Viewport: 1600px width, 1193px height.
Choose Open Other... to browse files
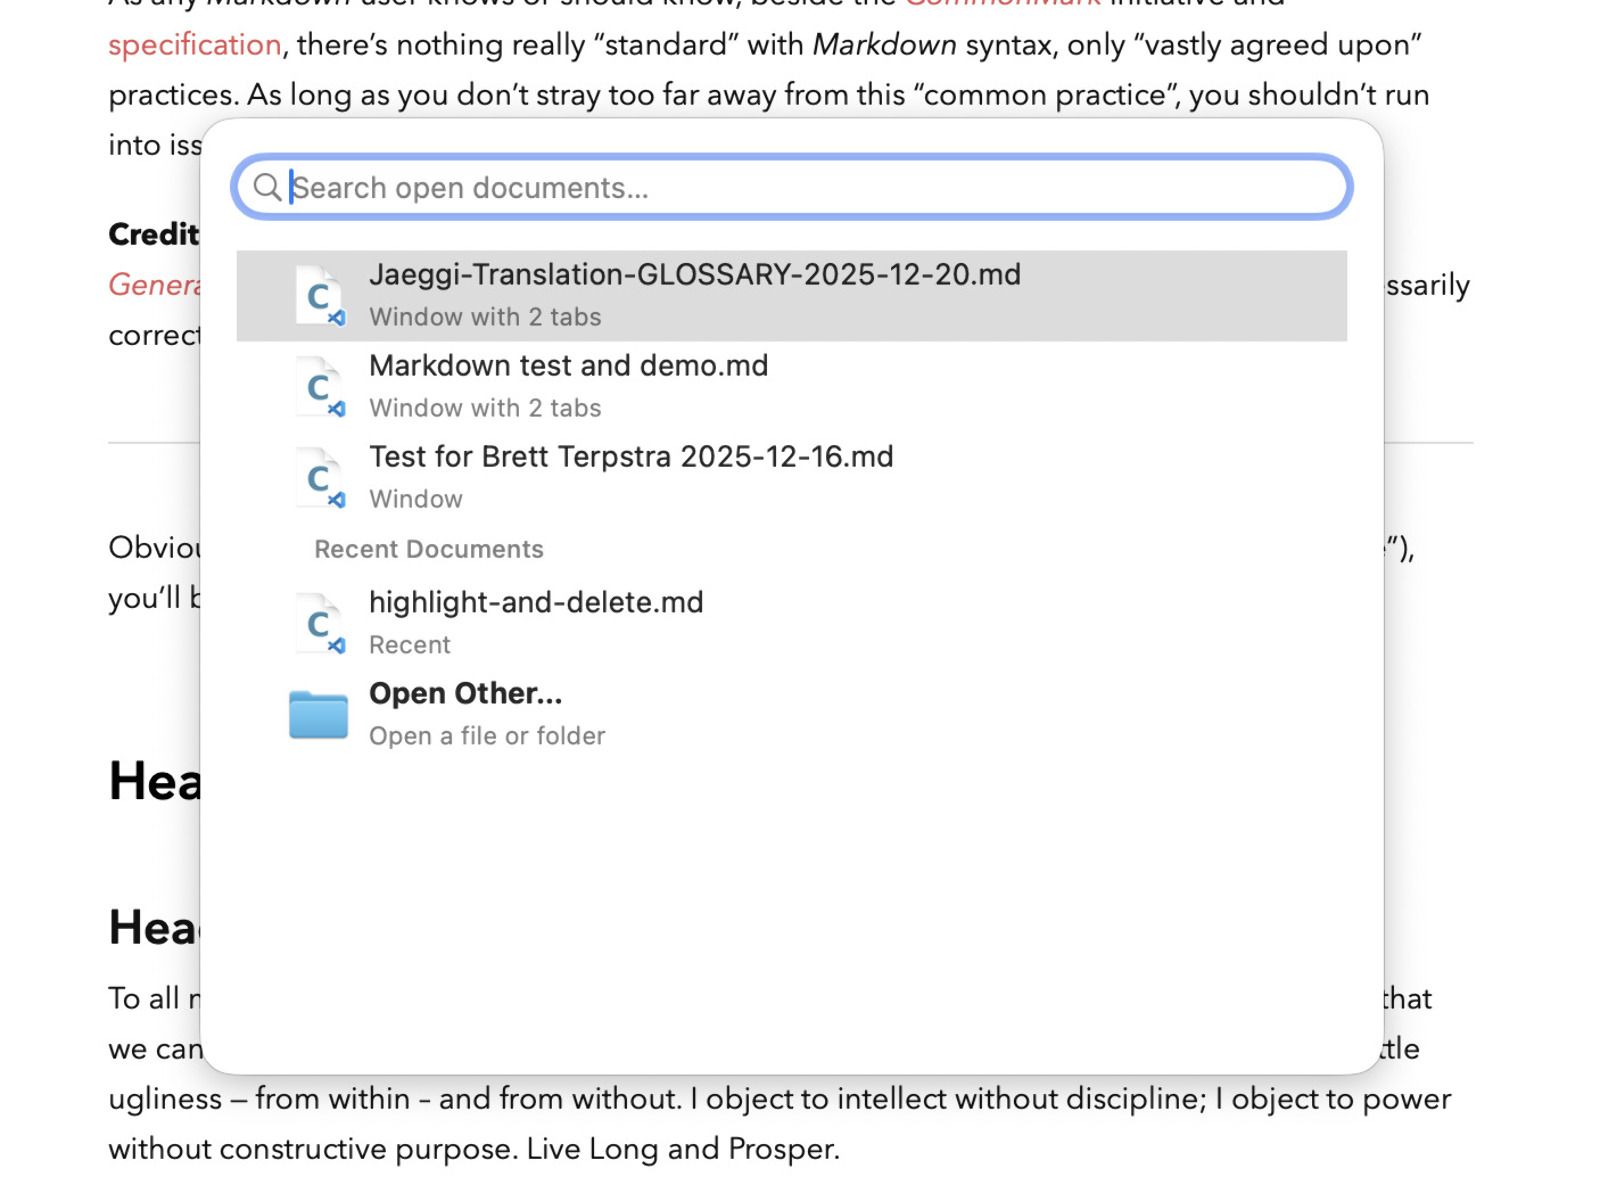point(465,694)
